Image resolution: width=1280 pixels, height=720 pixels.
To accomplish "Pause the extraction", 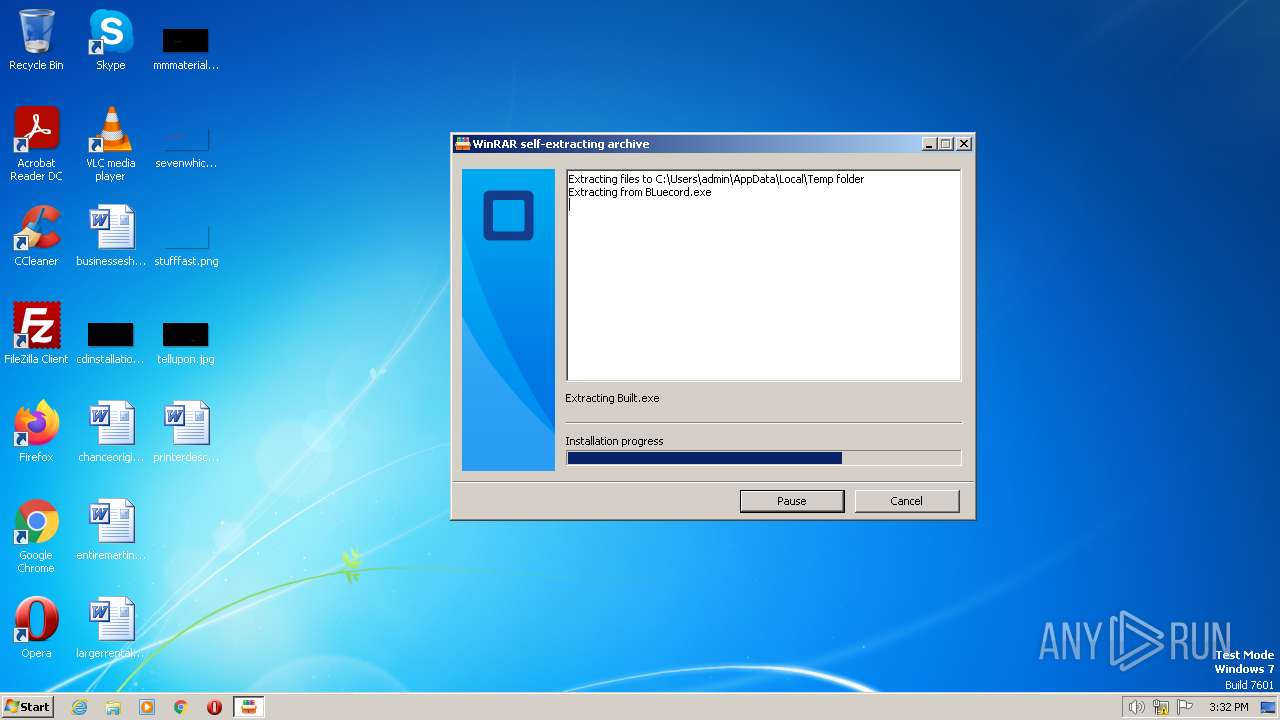I will pyautogui.click(x=792, y=501).
